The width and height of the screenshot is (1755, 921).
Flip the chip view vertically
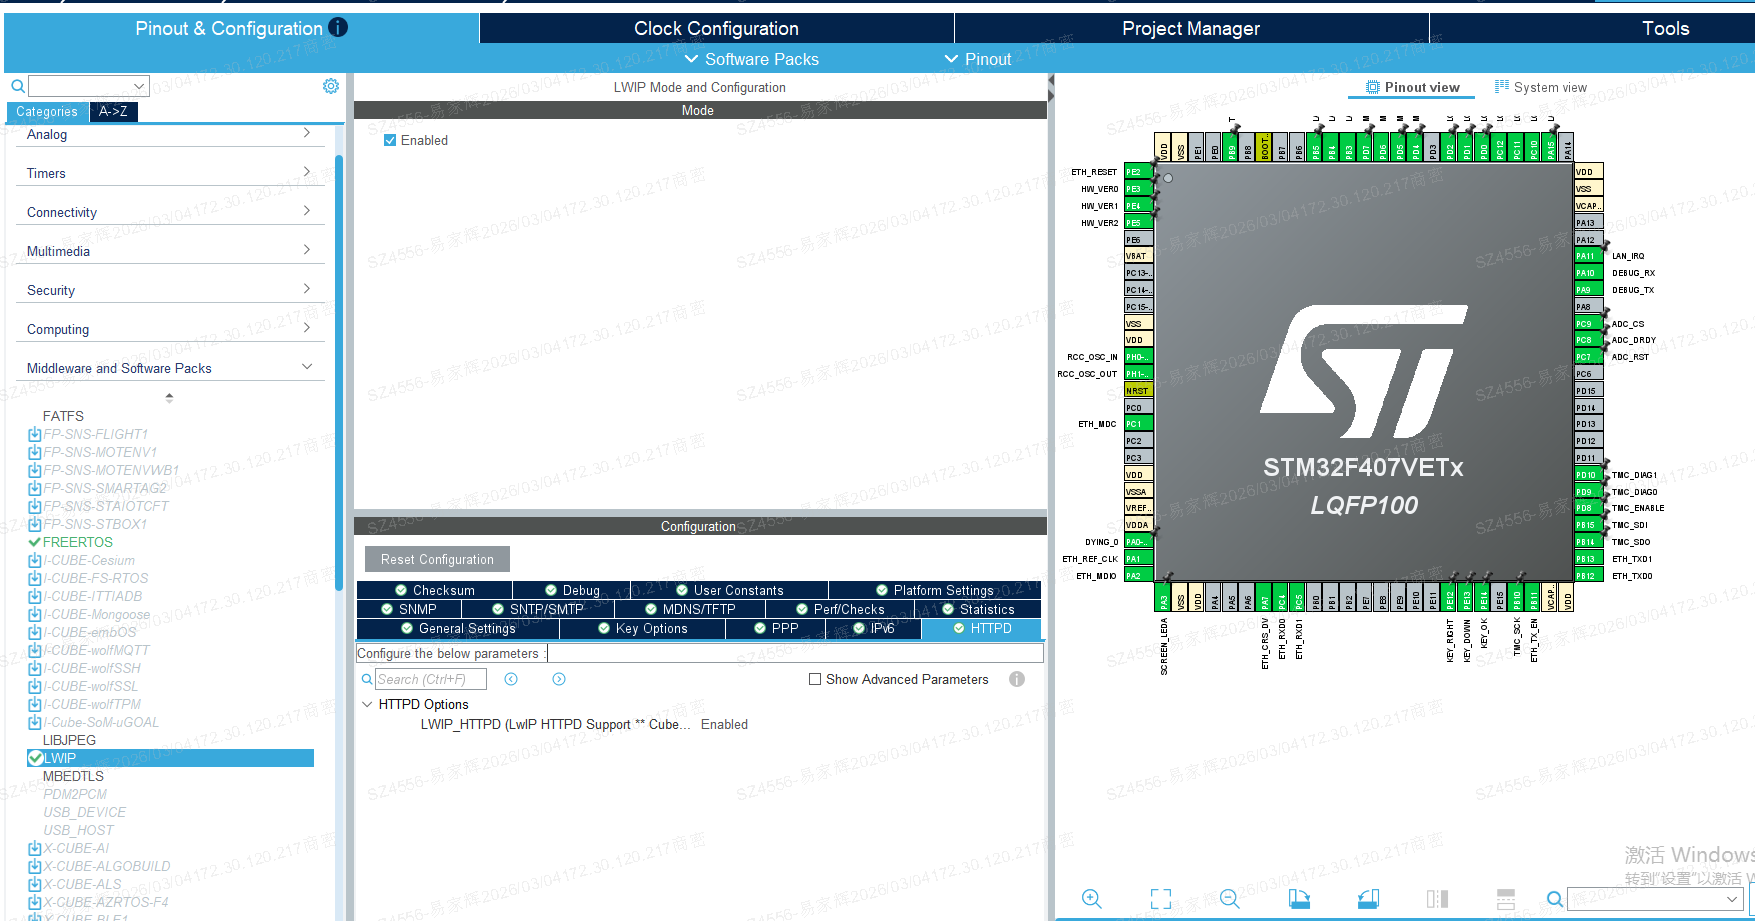pos(1506,898)
